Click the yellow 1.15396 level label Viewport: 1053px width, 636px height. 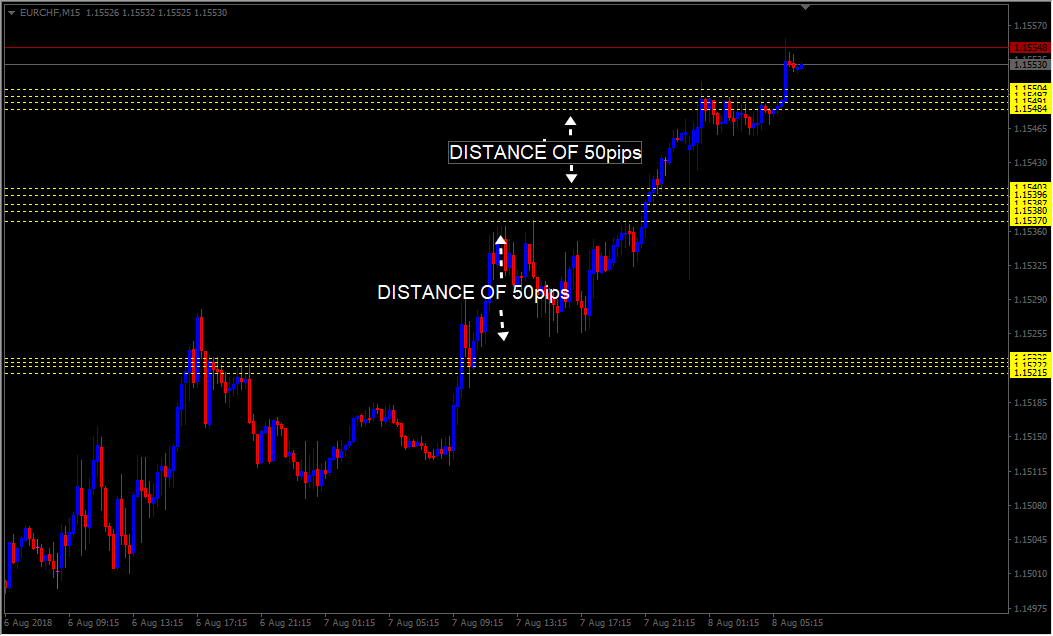(1029, 195)
